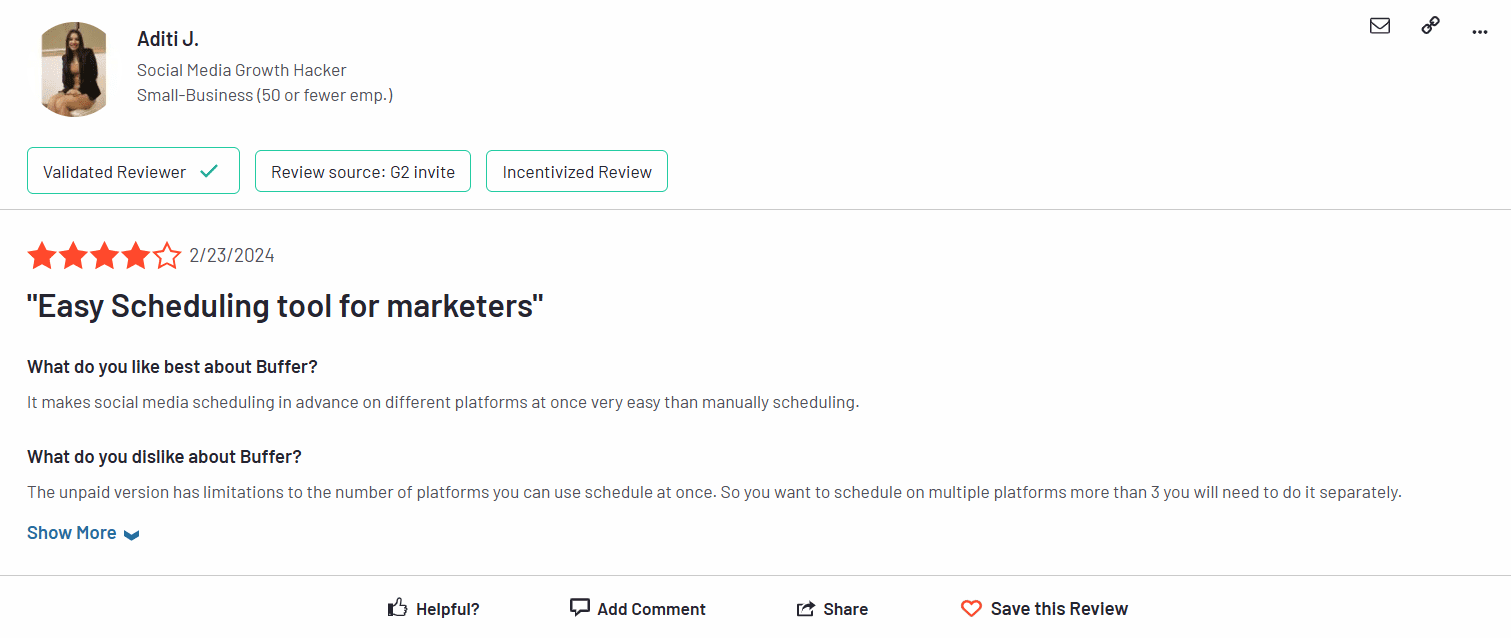Click the thumbs-up Helpful icon
The height and width of the screenshot is (638, 1511).
pyautogui.click(x=397, y=608)
